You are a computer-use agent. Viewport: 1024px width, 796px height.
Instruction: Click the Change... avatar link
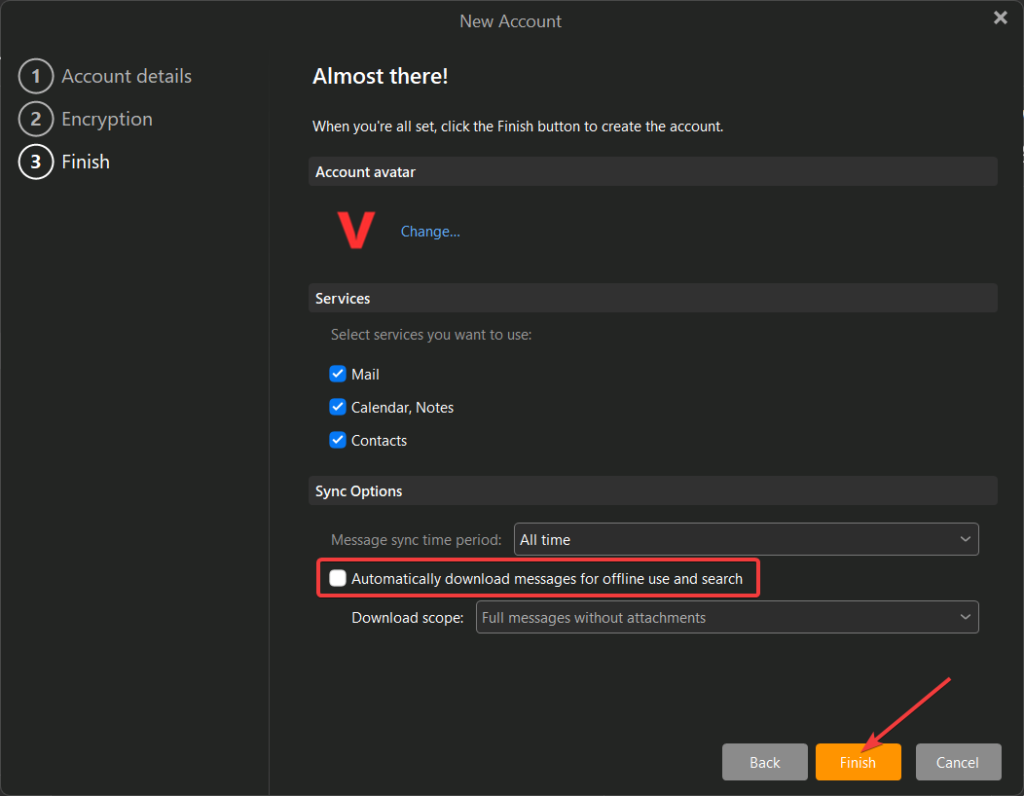pos(430,231)
